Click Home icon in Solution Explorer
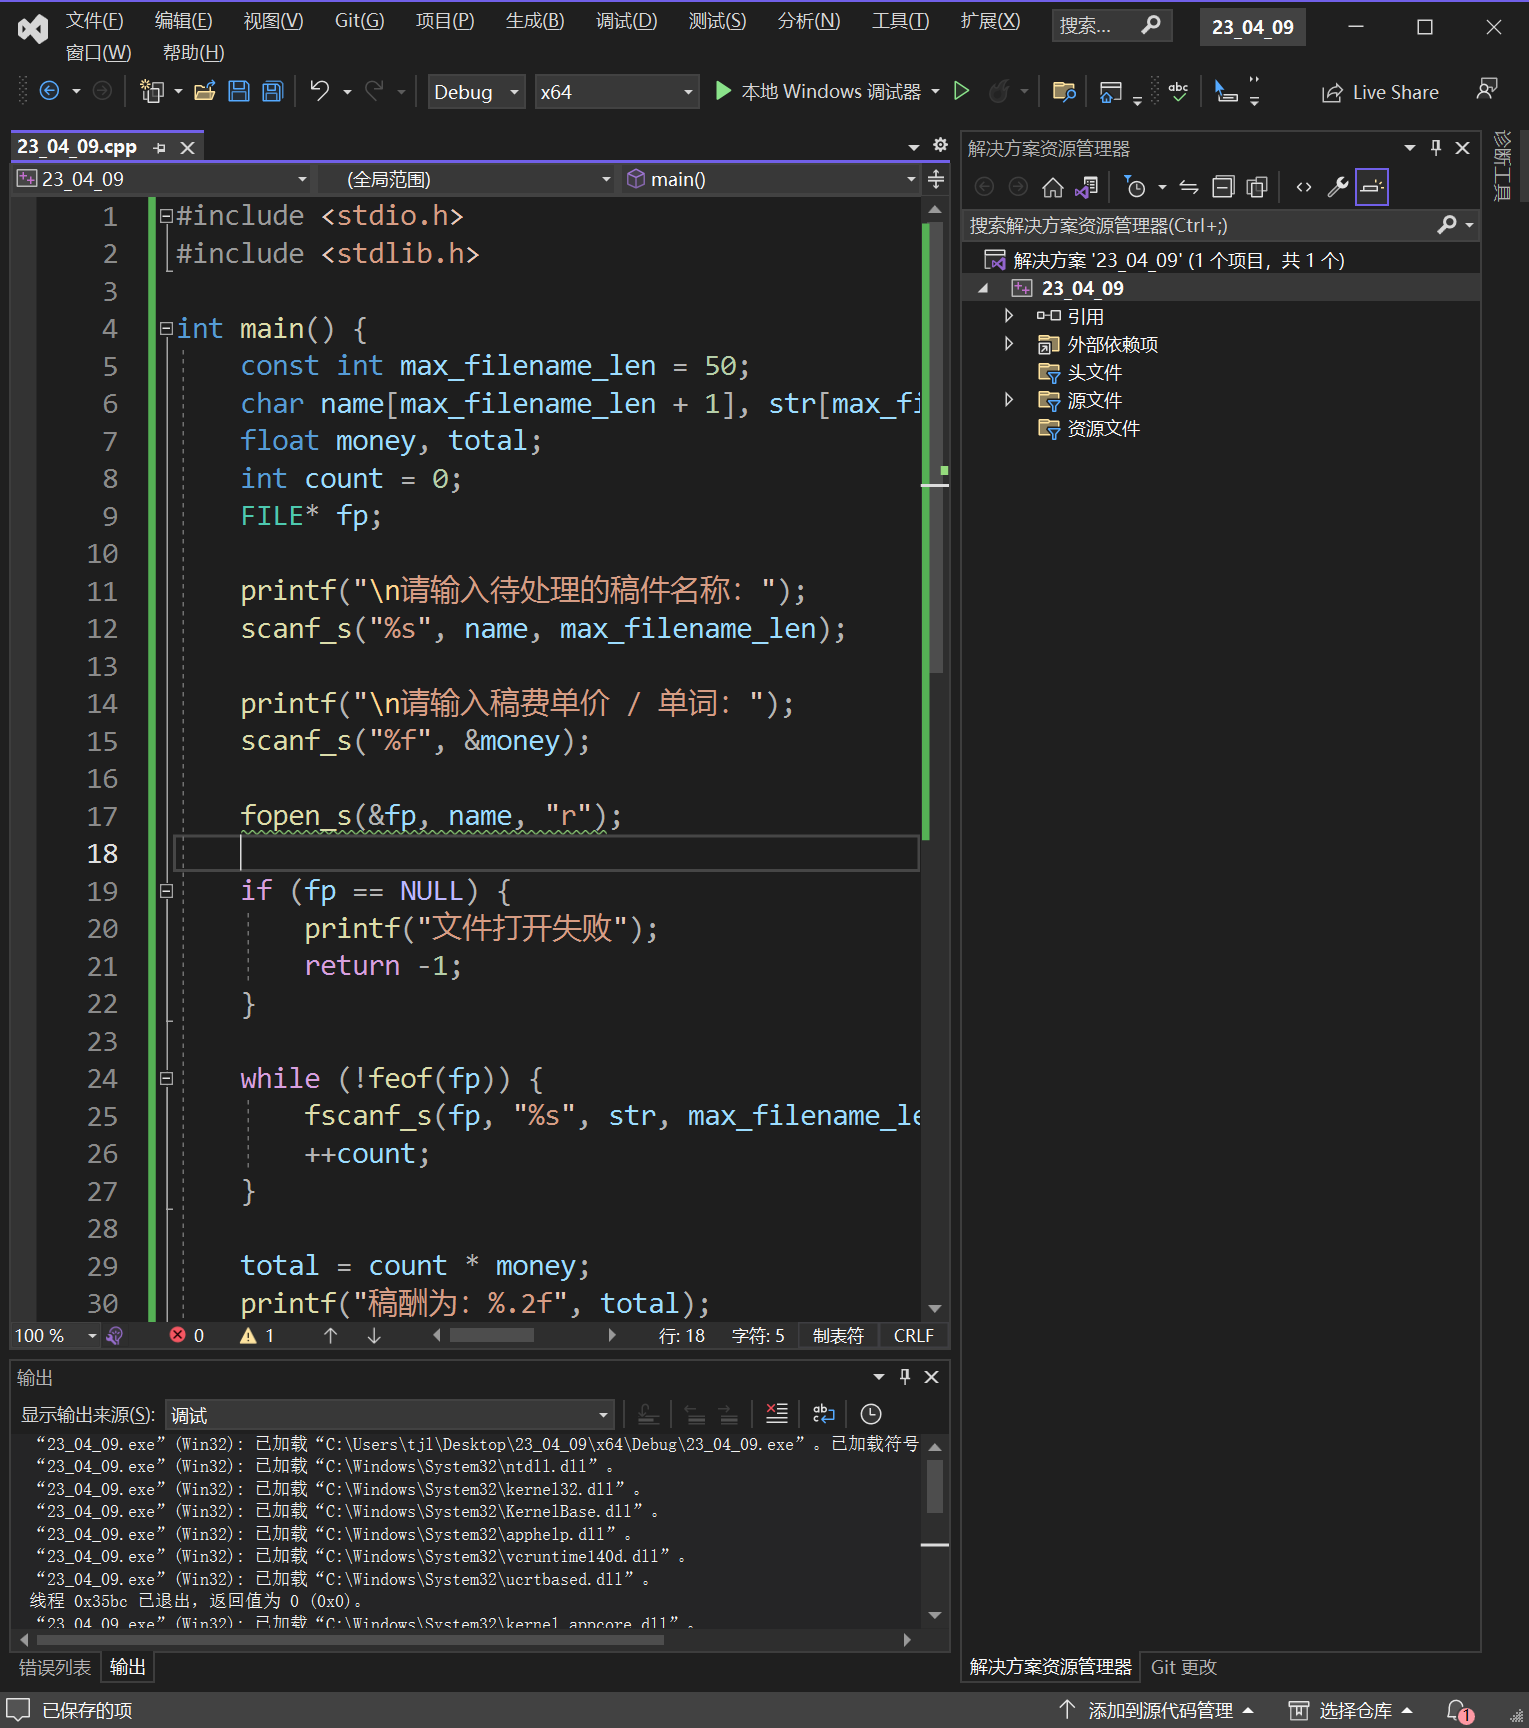The width and height of the screenshot is (1529, 1728). coord(1052,187)
